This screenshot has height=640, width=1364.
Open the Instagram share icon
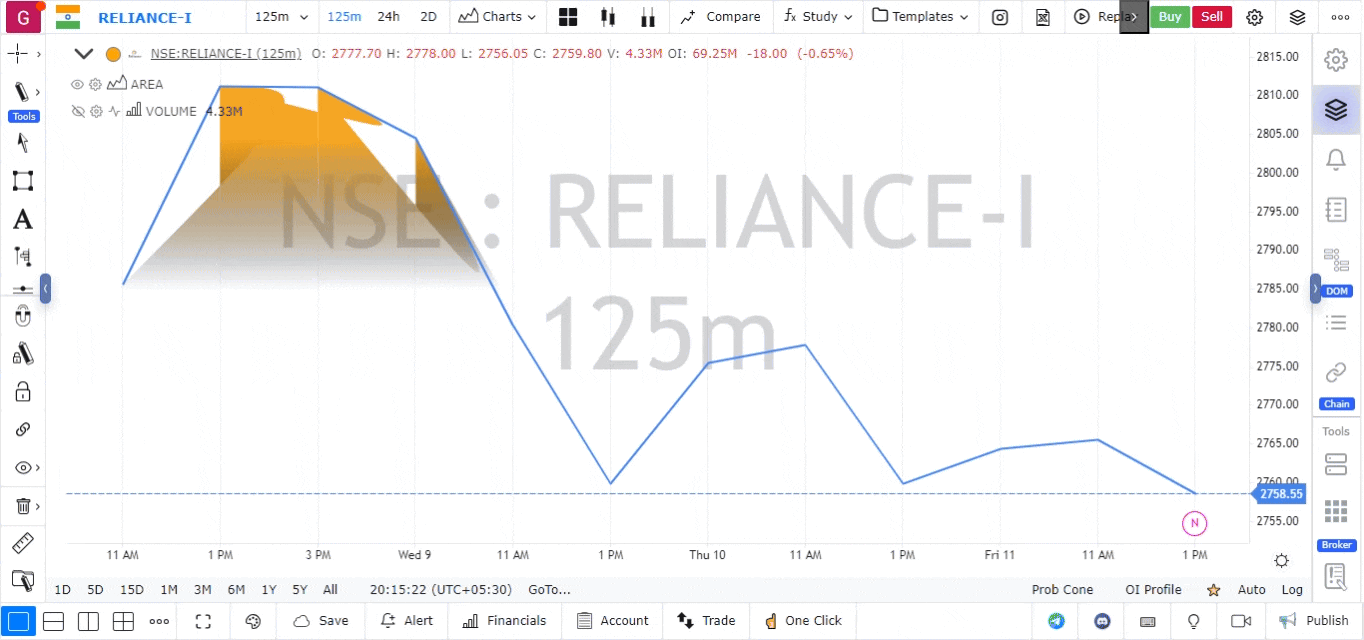[x=1000, y=17]
